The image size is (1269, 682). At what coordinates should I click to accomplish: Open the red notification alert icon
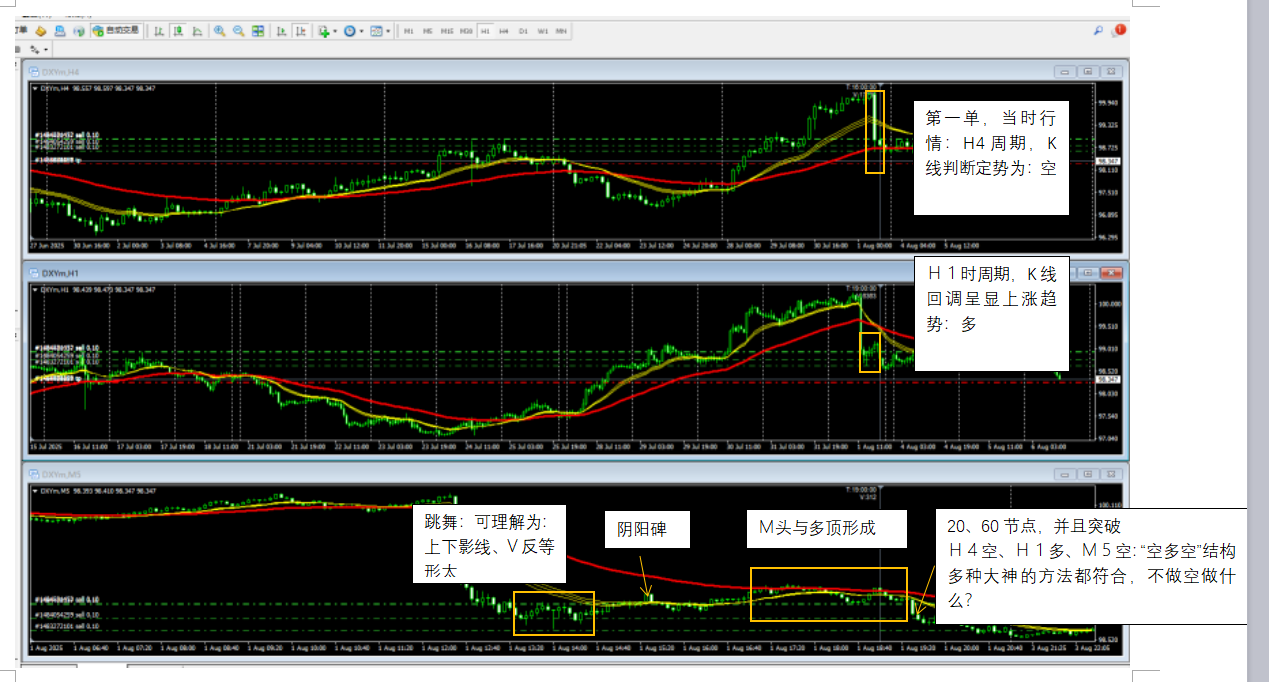(x=1119, y=31)
